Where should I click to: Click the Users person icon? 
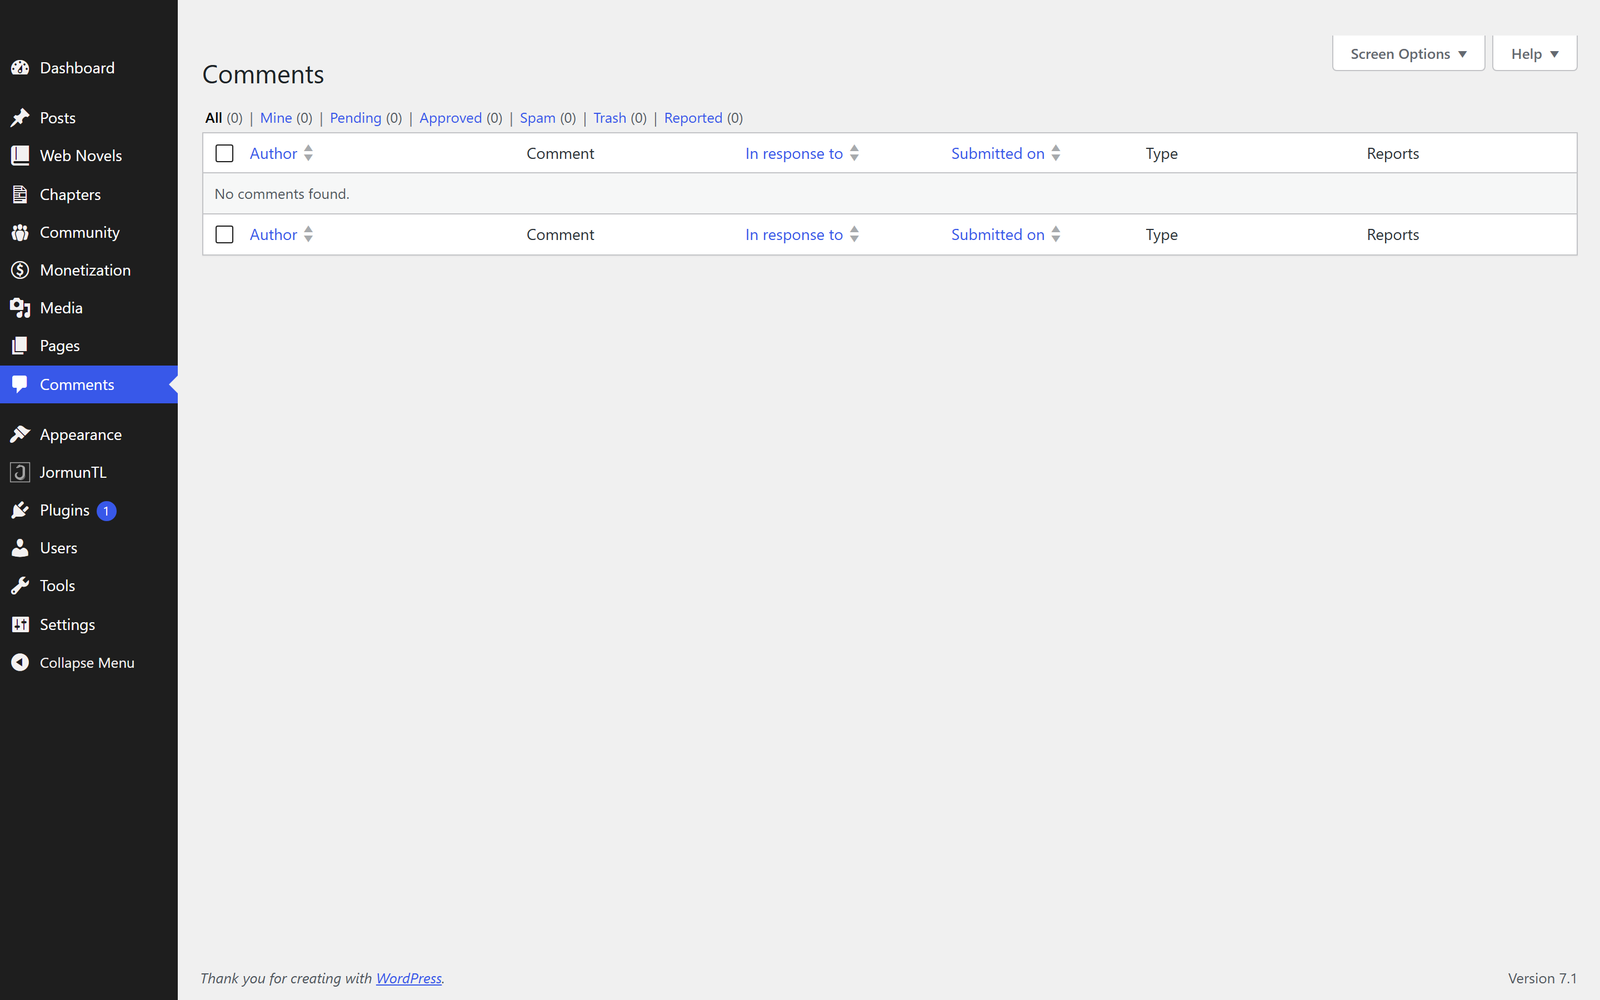20,548
